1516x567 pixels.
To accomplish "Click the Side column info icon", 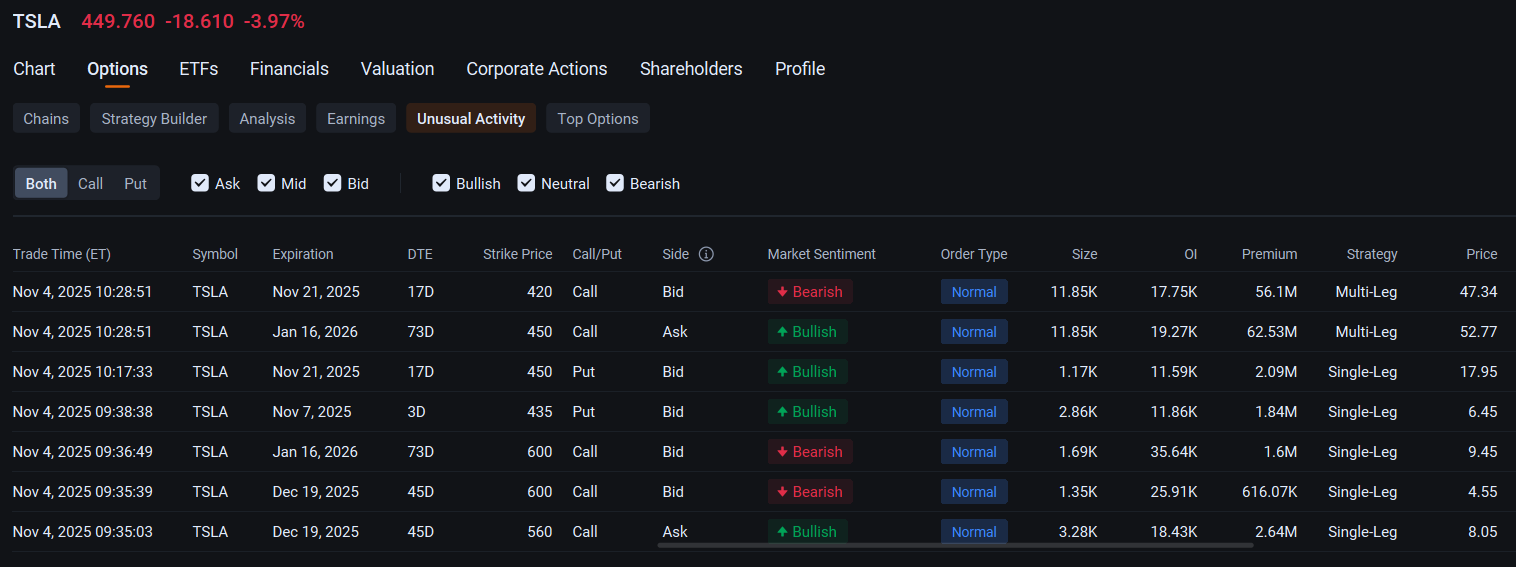I will click(706, 254).
